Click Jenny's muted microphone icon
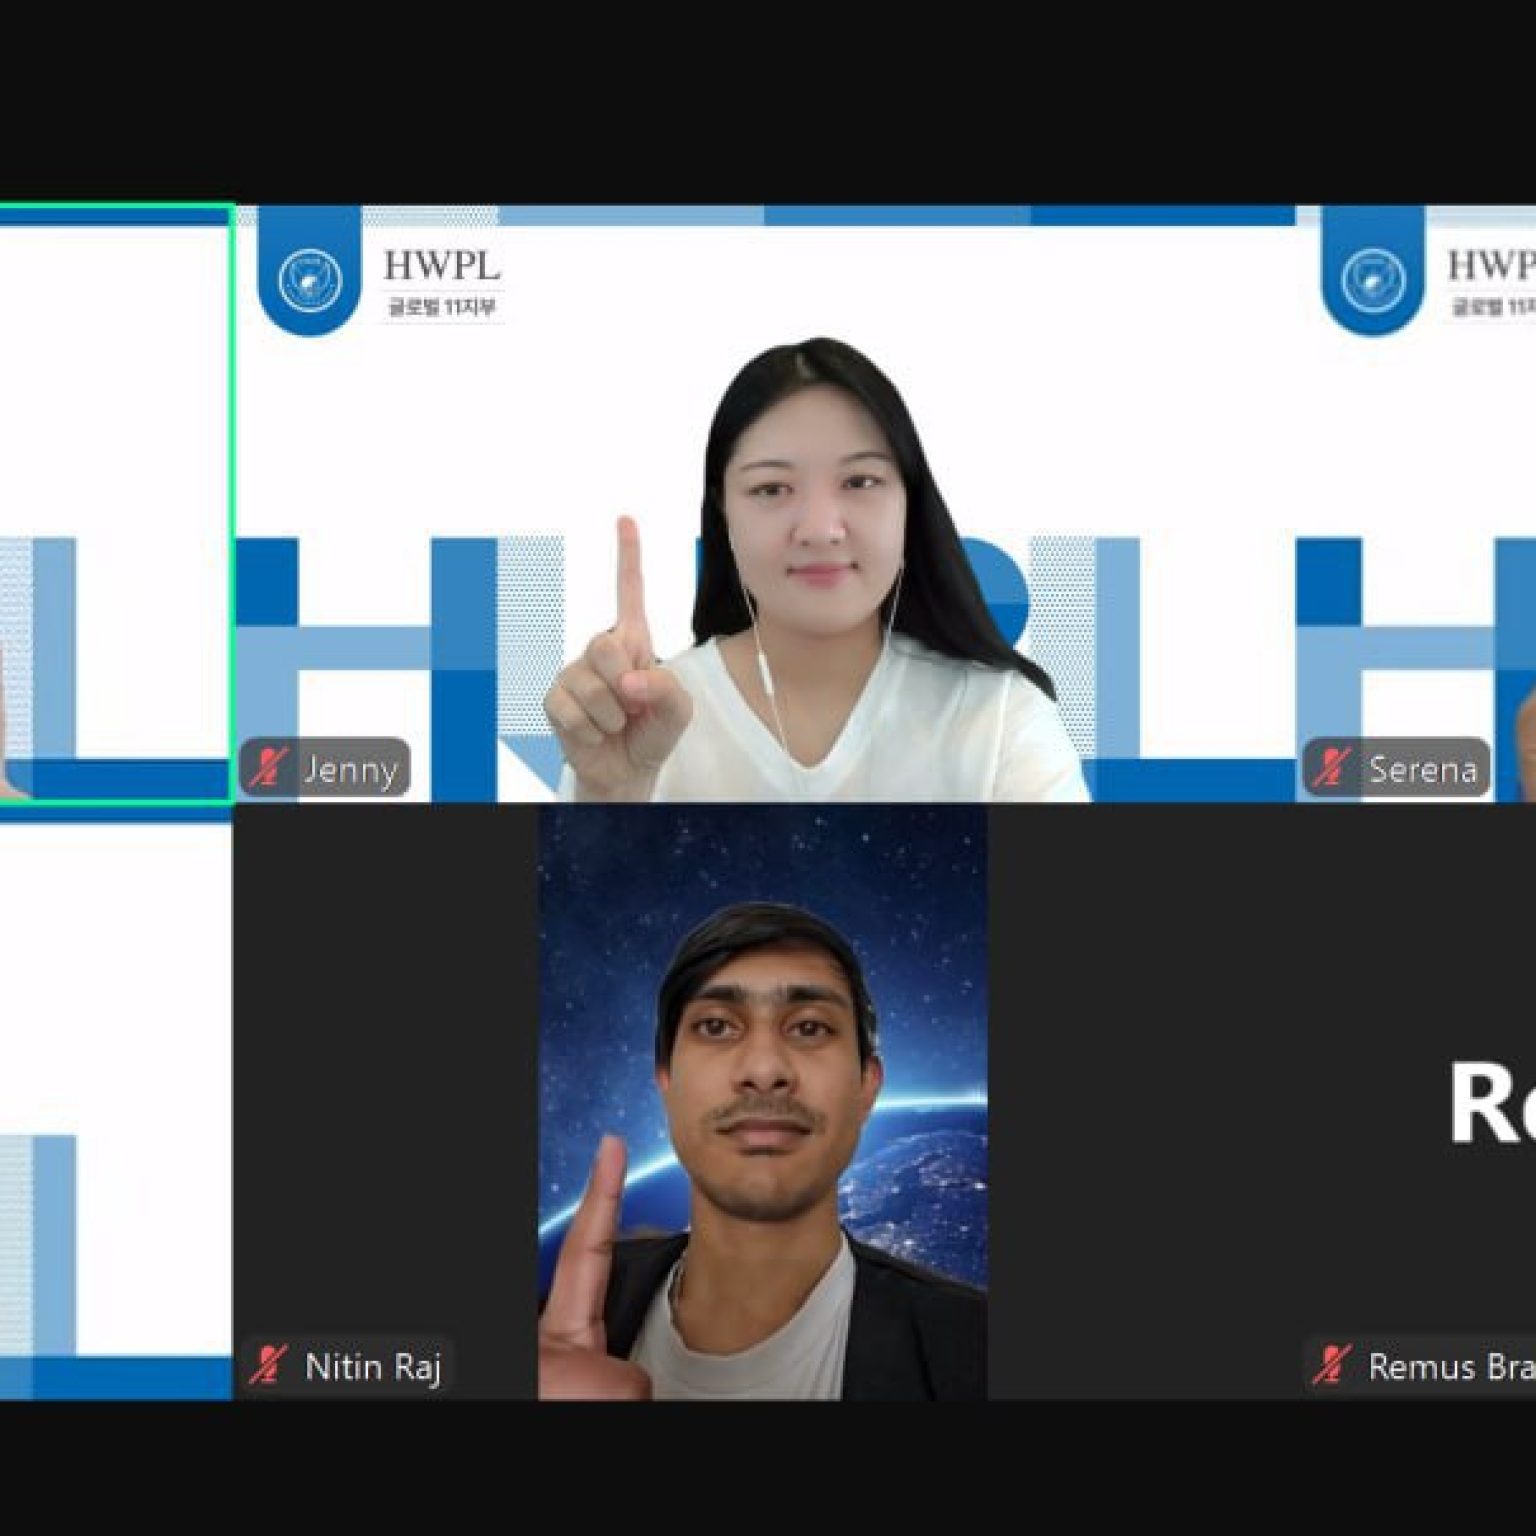This screenshot has width=1536, height=1536. click(265, 769)
